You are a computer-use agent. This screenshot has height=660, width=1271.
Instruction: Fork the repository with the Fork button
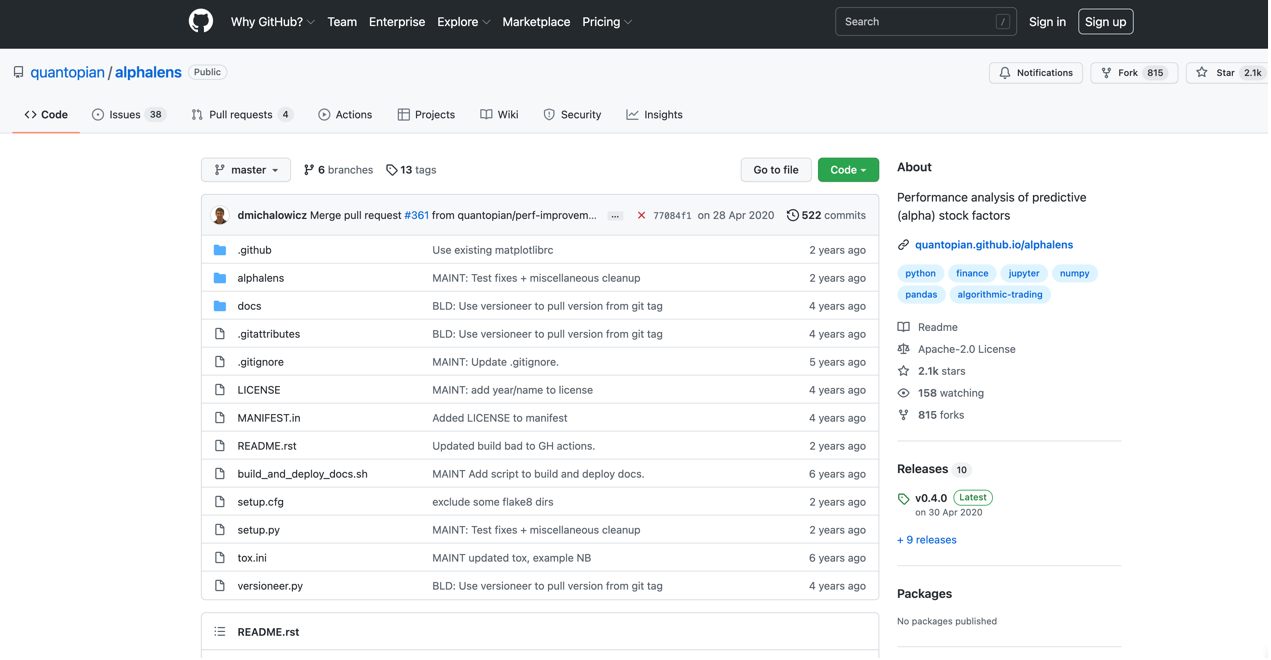click(1134, 73)
